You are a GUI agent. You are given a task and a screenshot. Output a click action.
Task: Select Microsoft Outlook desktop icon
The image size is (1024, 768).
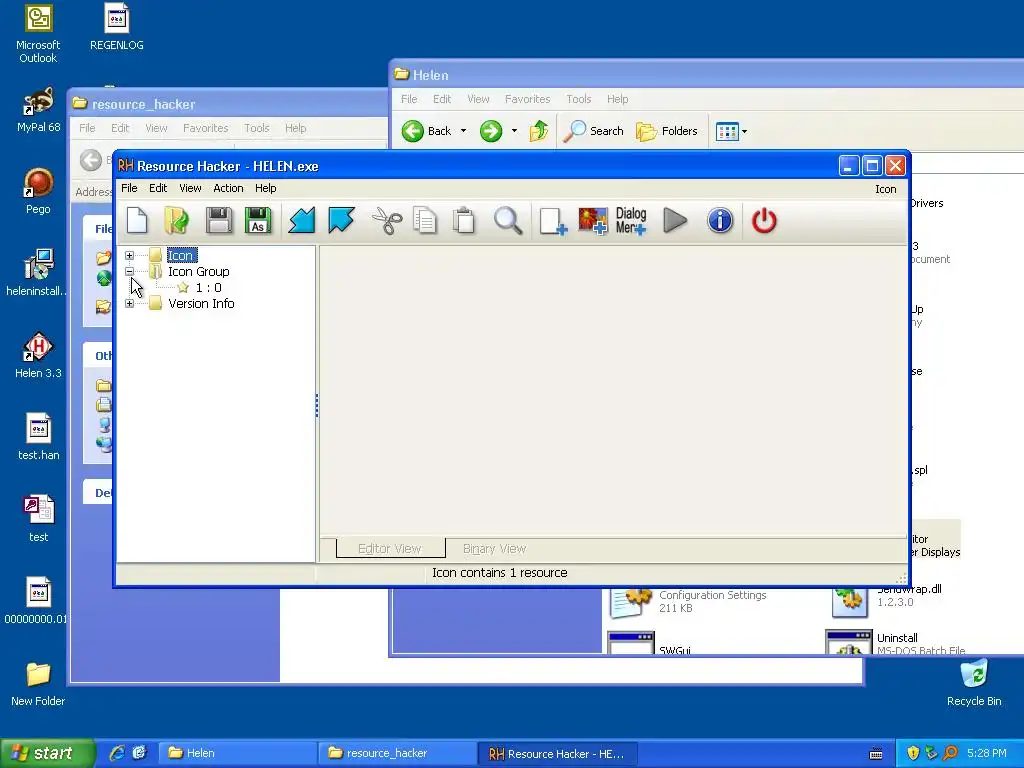tap(38, 34)
